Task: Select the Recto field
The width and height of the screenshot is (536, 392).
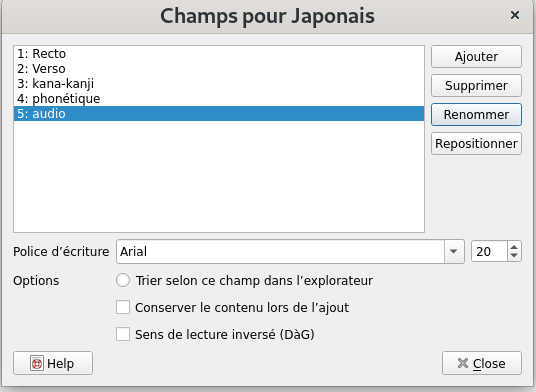Action: coord(219,54)
